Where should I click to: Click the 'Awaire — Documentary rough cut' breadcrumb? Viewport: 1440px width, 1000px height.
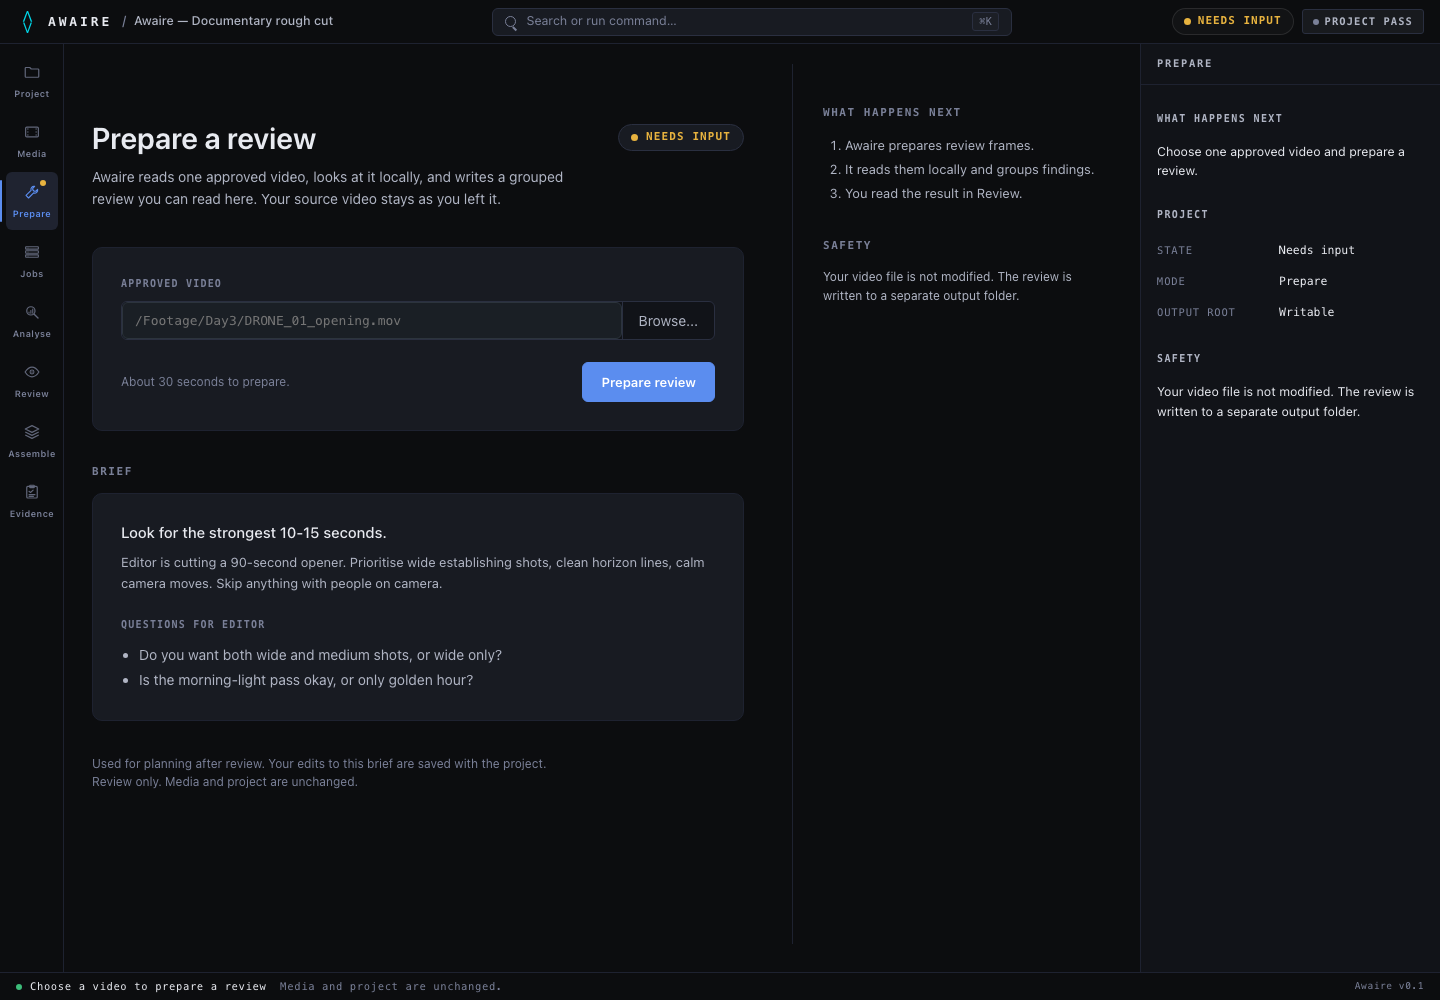(x=234, y=21)
